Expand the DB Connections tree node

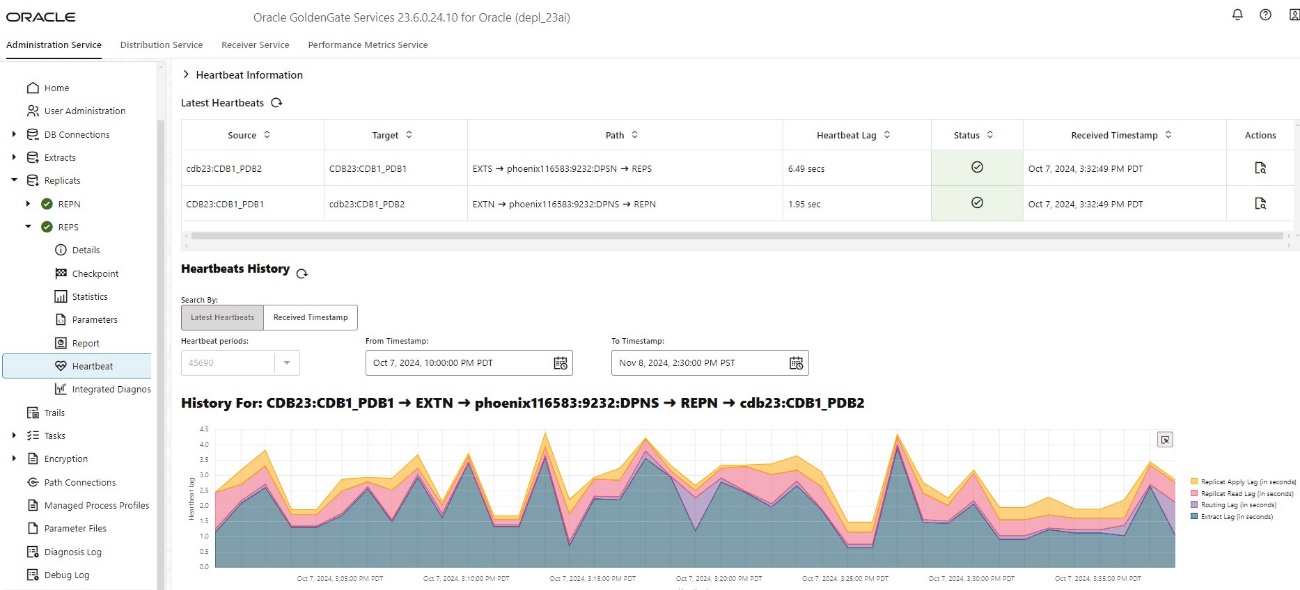coord(14,134)
